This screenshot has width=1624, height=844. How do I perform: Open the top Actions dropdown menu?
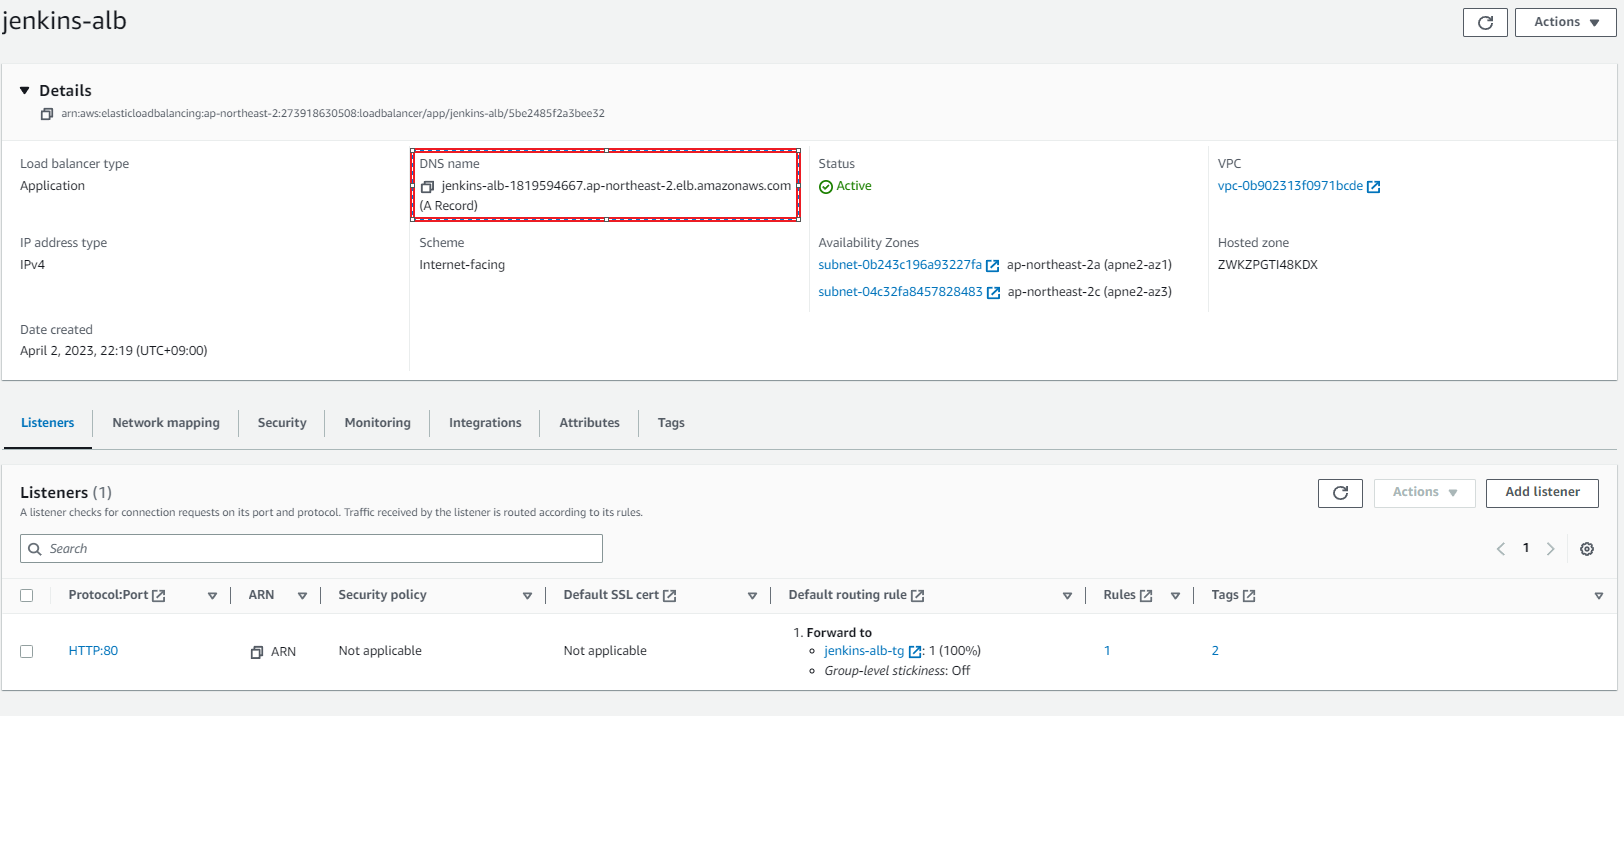tap(1565, 23)
